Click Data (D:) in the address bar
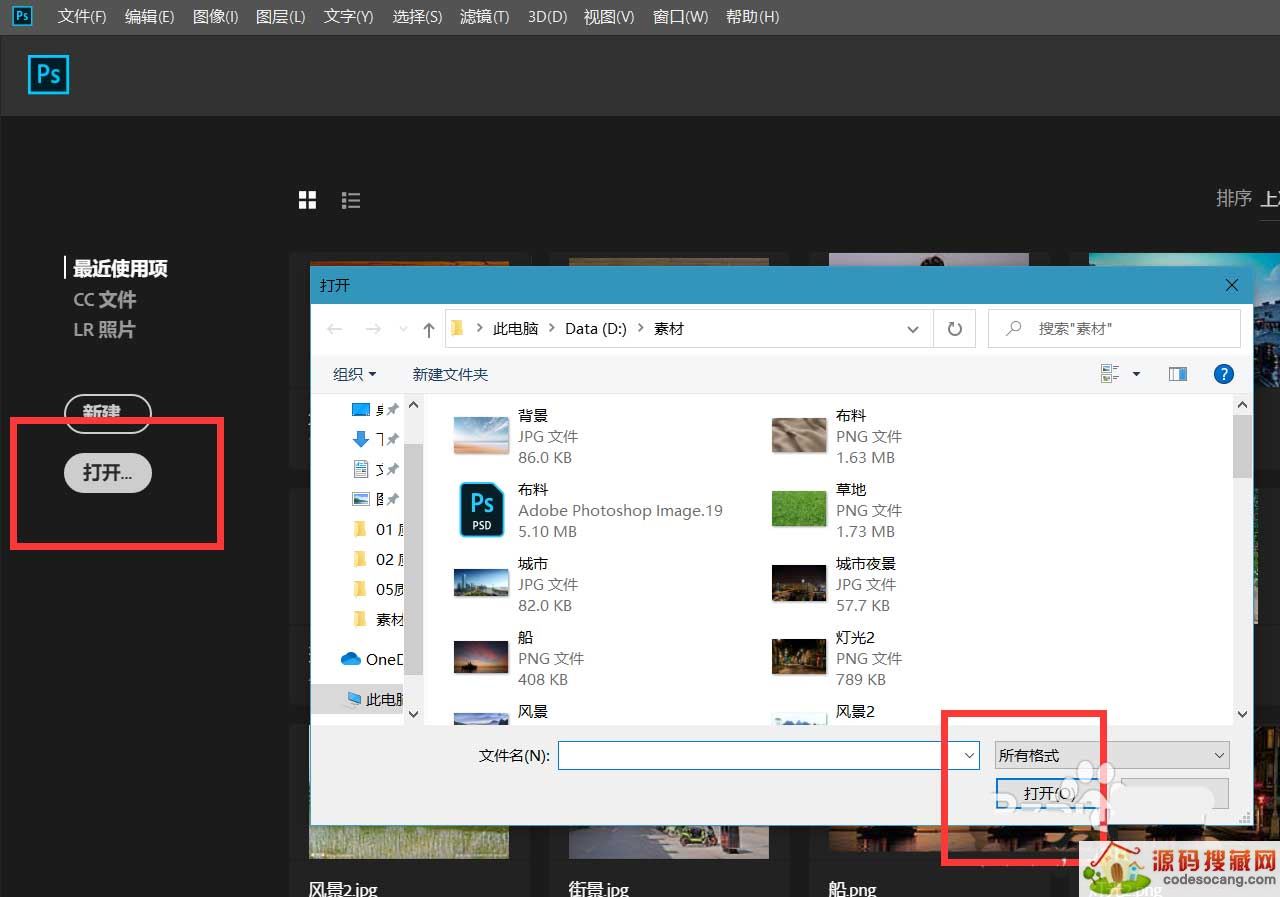The image size is (1280, 897). click(596, 329)
